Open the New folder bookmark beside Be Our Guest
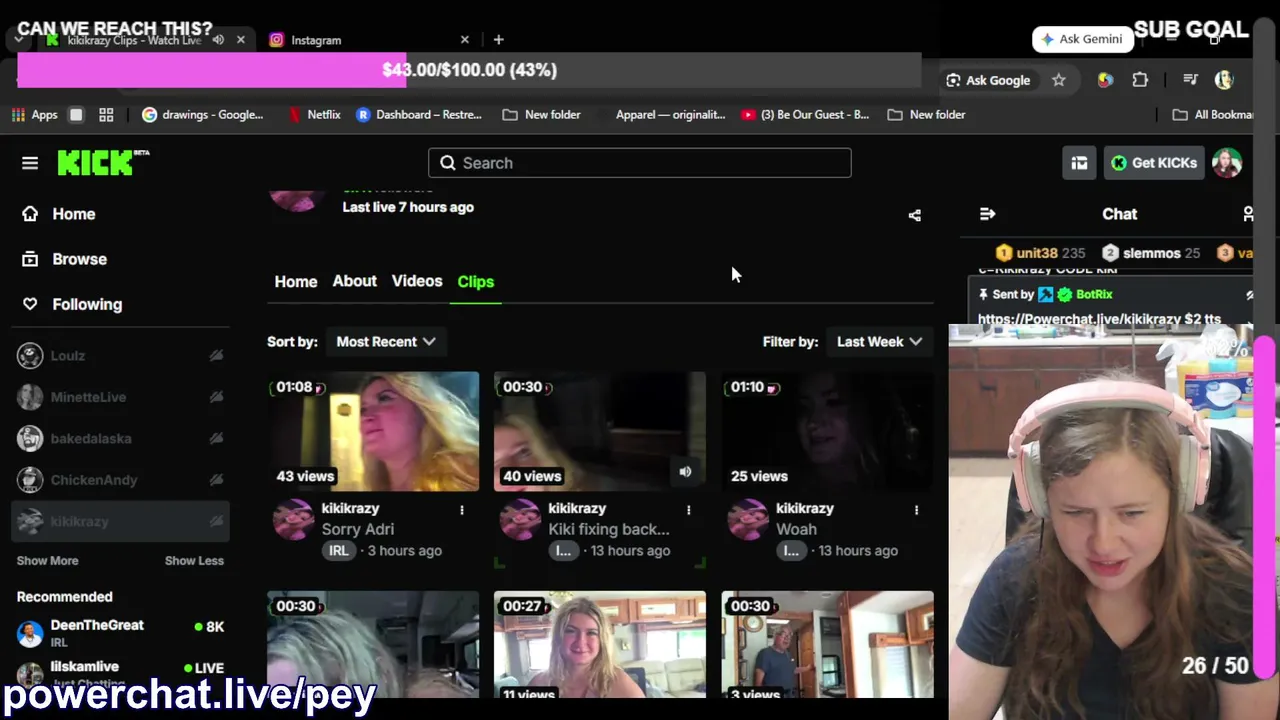The image size is (1280, 720). click(x=926, y=115)
